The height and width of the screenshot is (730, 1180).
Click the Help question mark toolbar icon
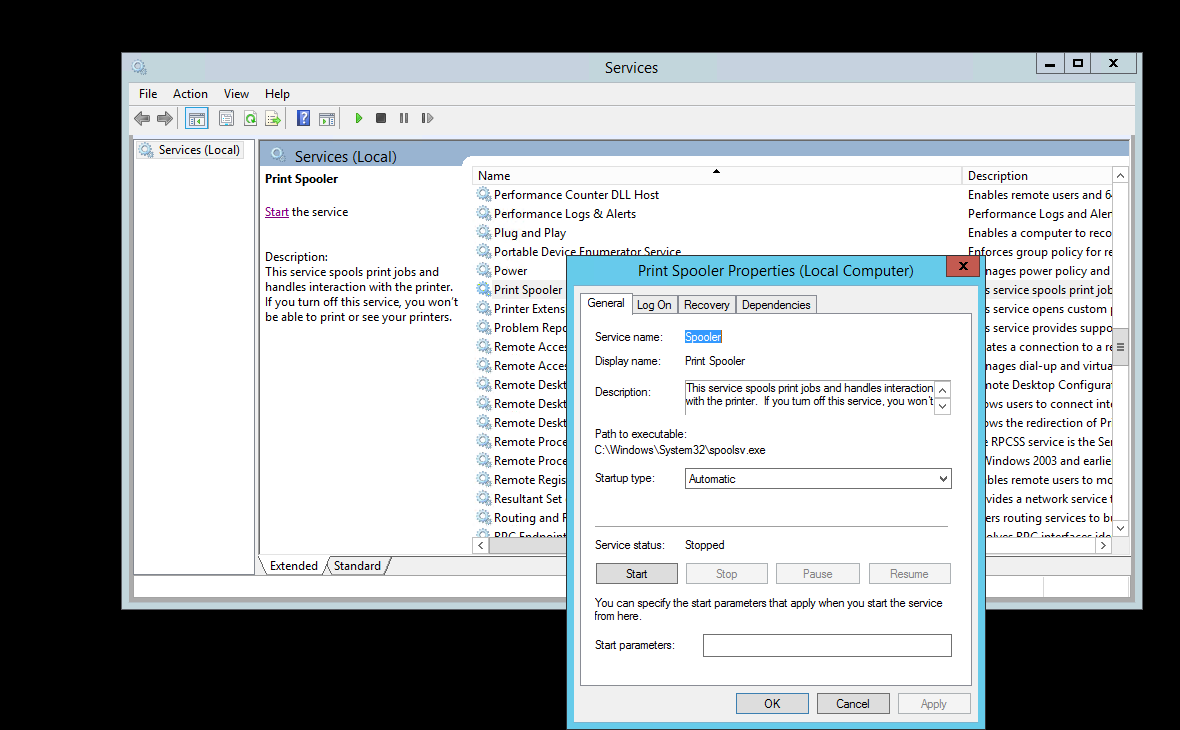click(303, 118)
